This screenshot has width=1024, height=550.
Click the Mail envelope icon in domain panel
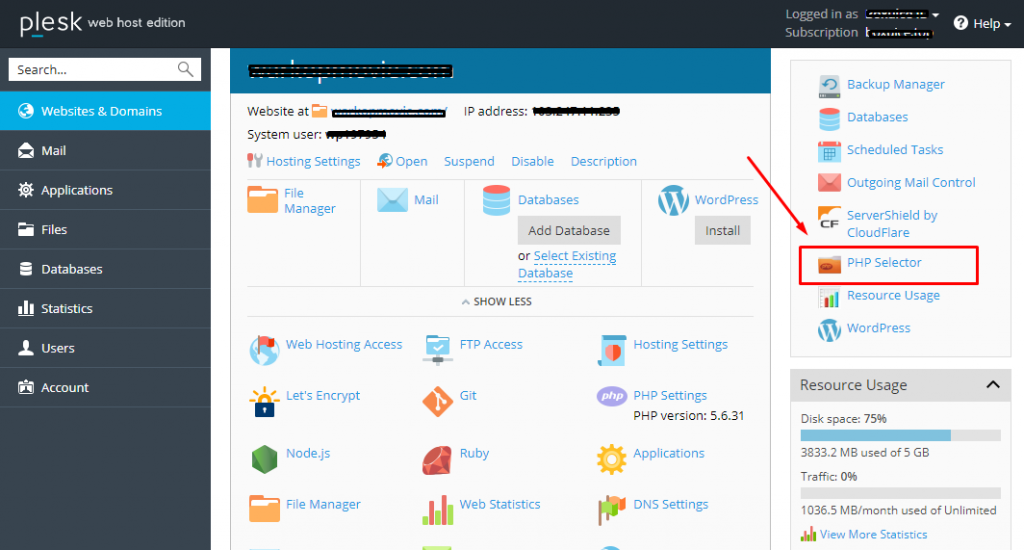tap(392, 200)
